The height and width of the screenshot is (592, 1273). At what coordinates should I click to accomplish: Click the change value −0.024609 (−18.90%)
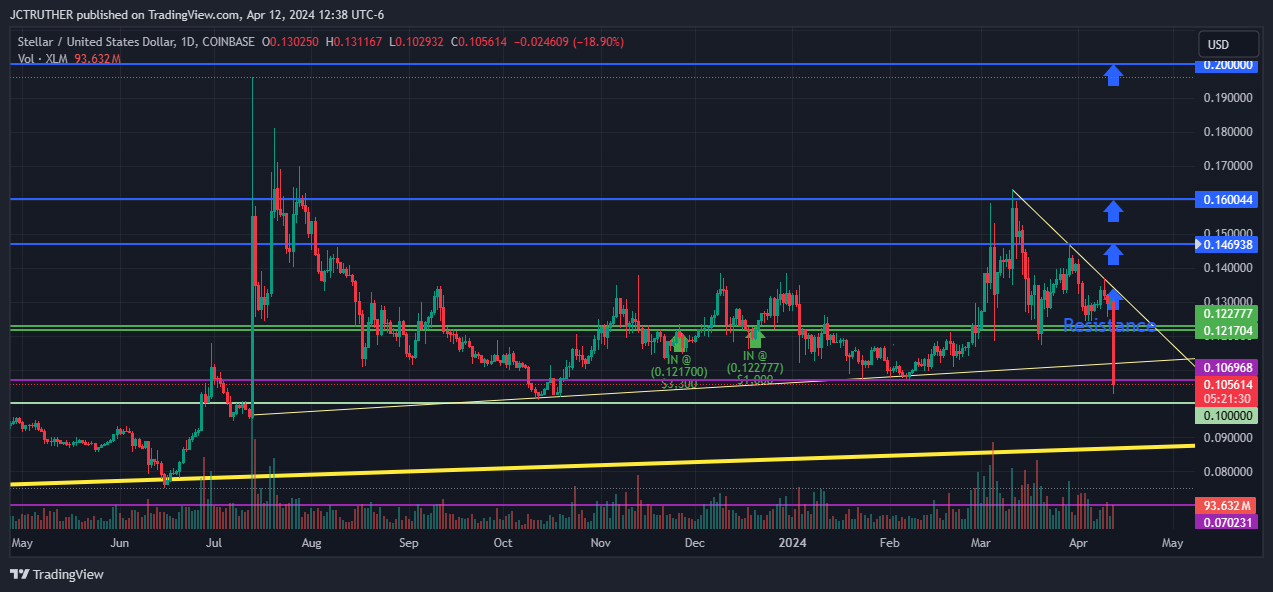(x=569, y=43)
